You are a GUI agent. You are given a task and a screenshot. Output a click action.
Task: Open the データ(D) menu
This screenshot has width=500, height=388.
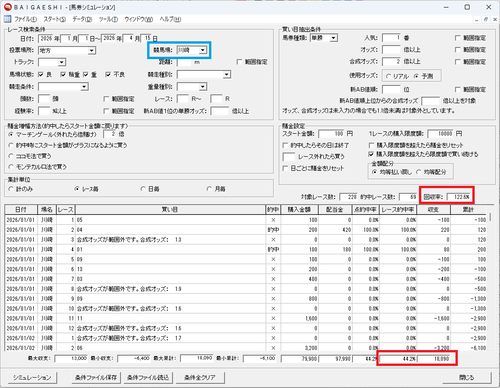pos(82,19)
